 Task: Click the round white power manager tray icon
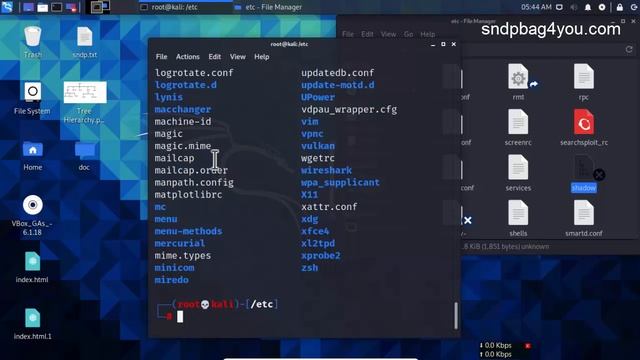(x=602, y=7)
